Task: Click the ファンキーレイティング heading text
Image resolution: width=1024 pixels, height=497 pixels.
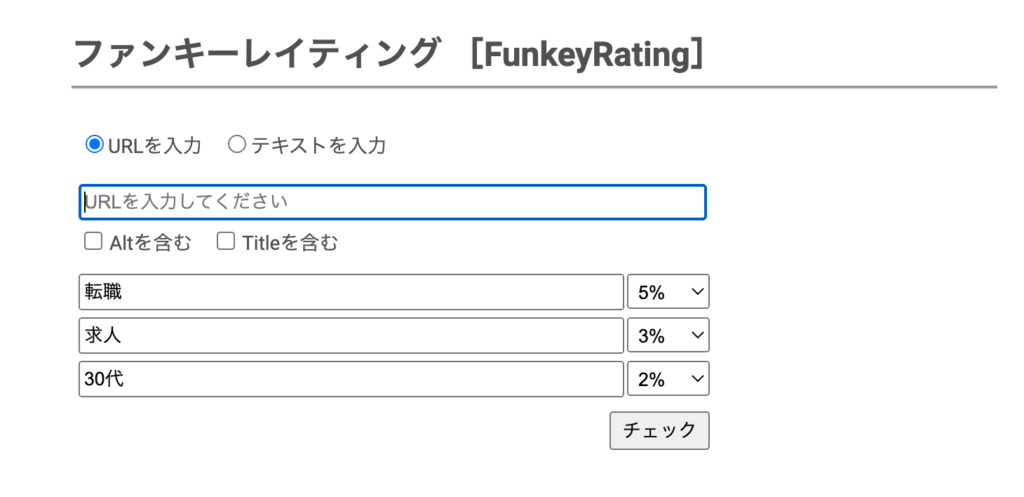Action: click(x=257, y=54)
